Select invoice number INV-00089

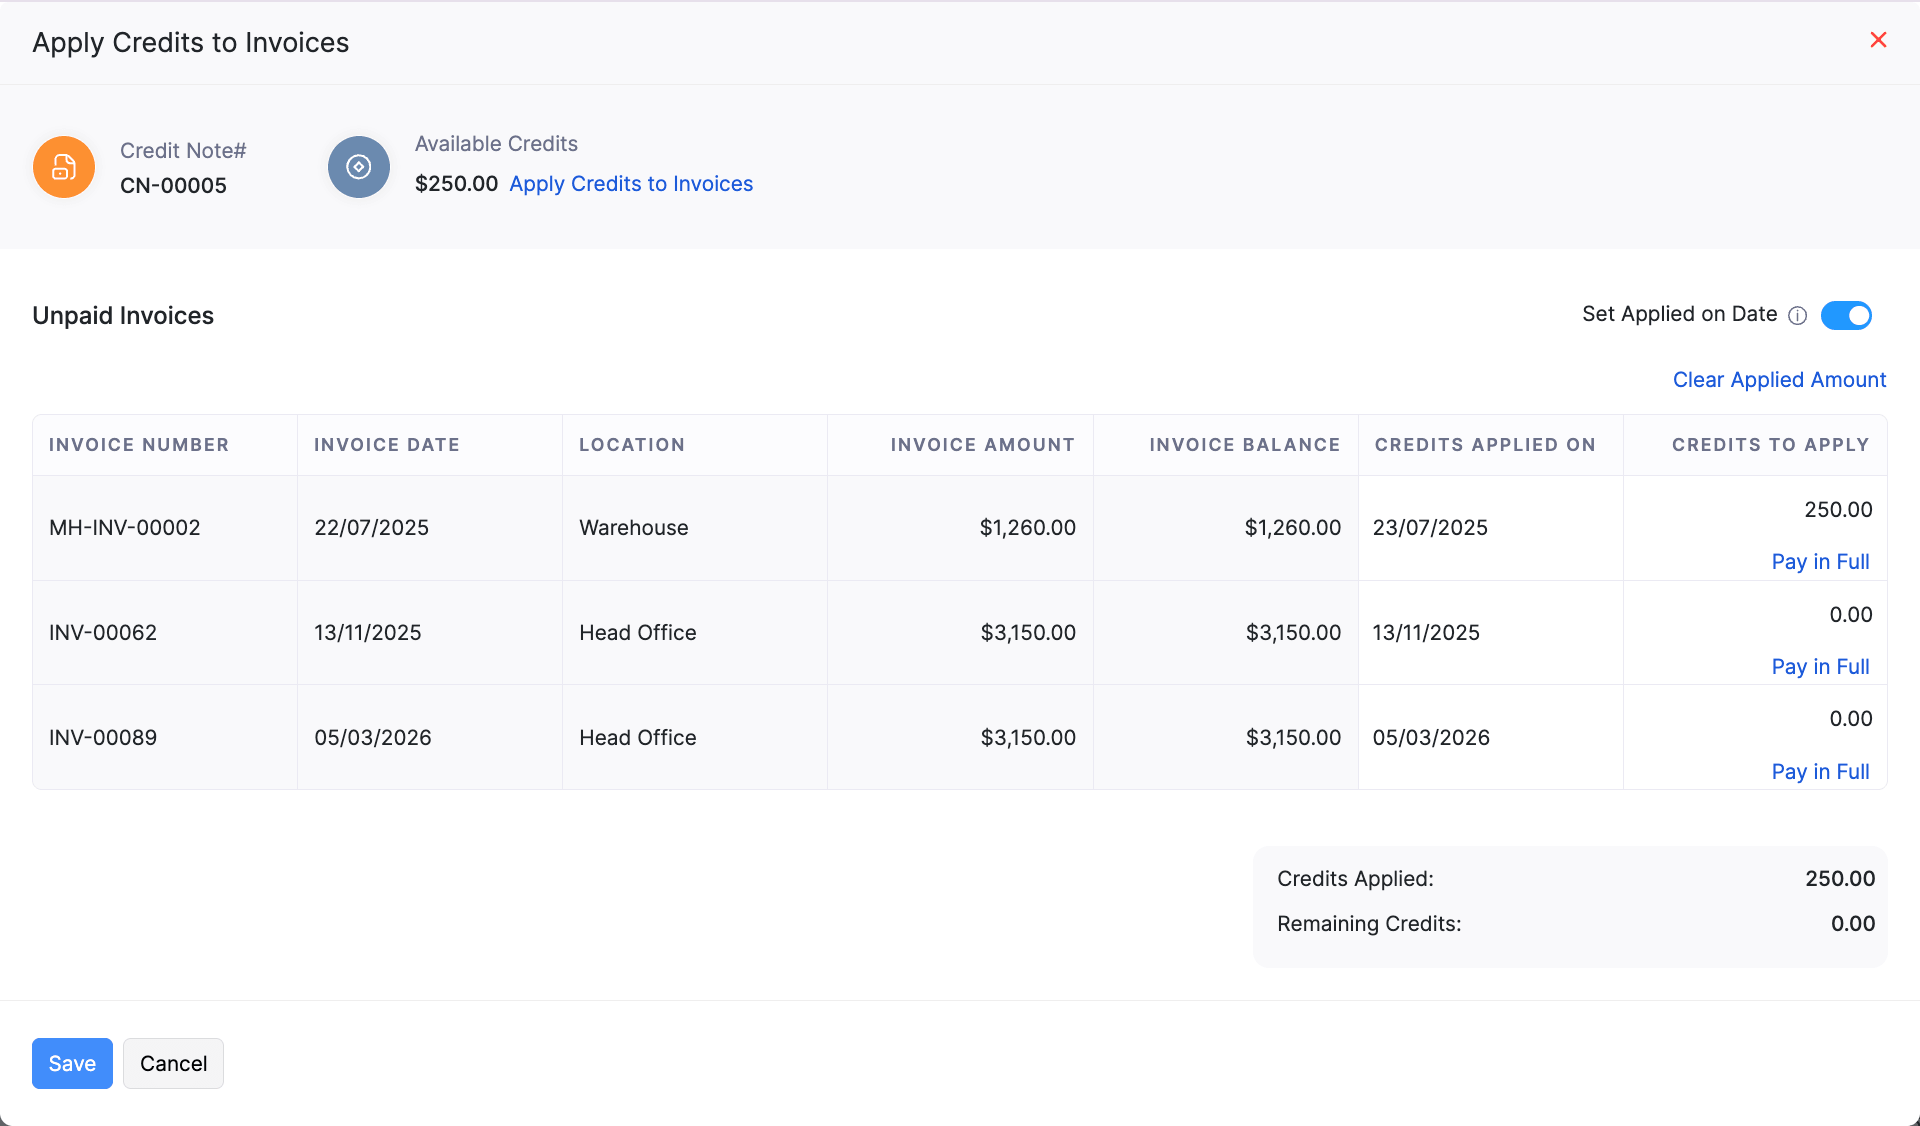[103, 738]
